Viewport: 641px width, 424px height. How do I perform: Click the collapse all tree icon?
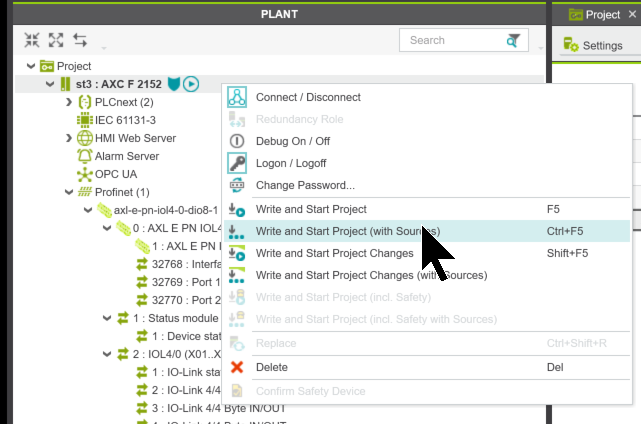click(x=32, y=41)
